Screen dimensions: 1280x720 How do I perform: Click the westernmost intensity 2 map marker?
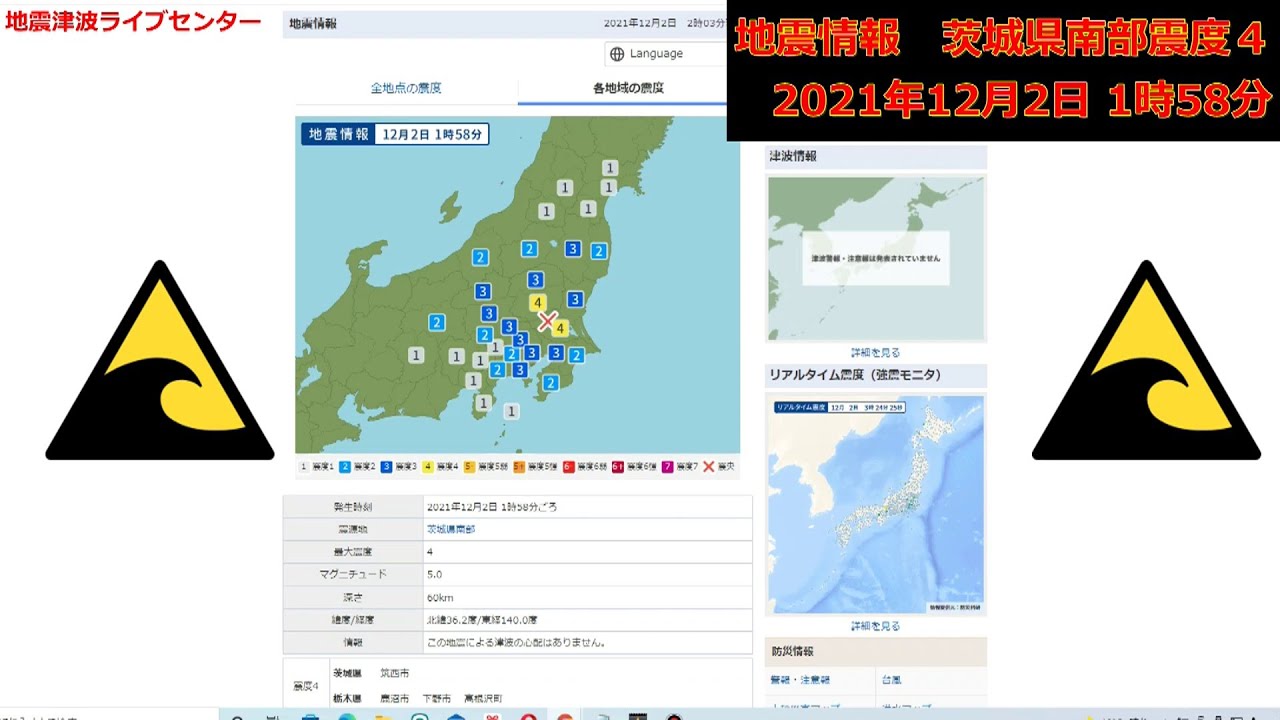pos(436,322)
